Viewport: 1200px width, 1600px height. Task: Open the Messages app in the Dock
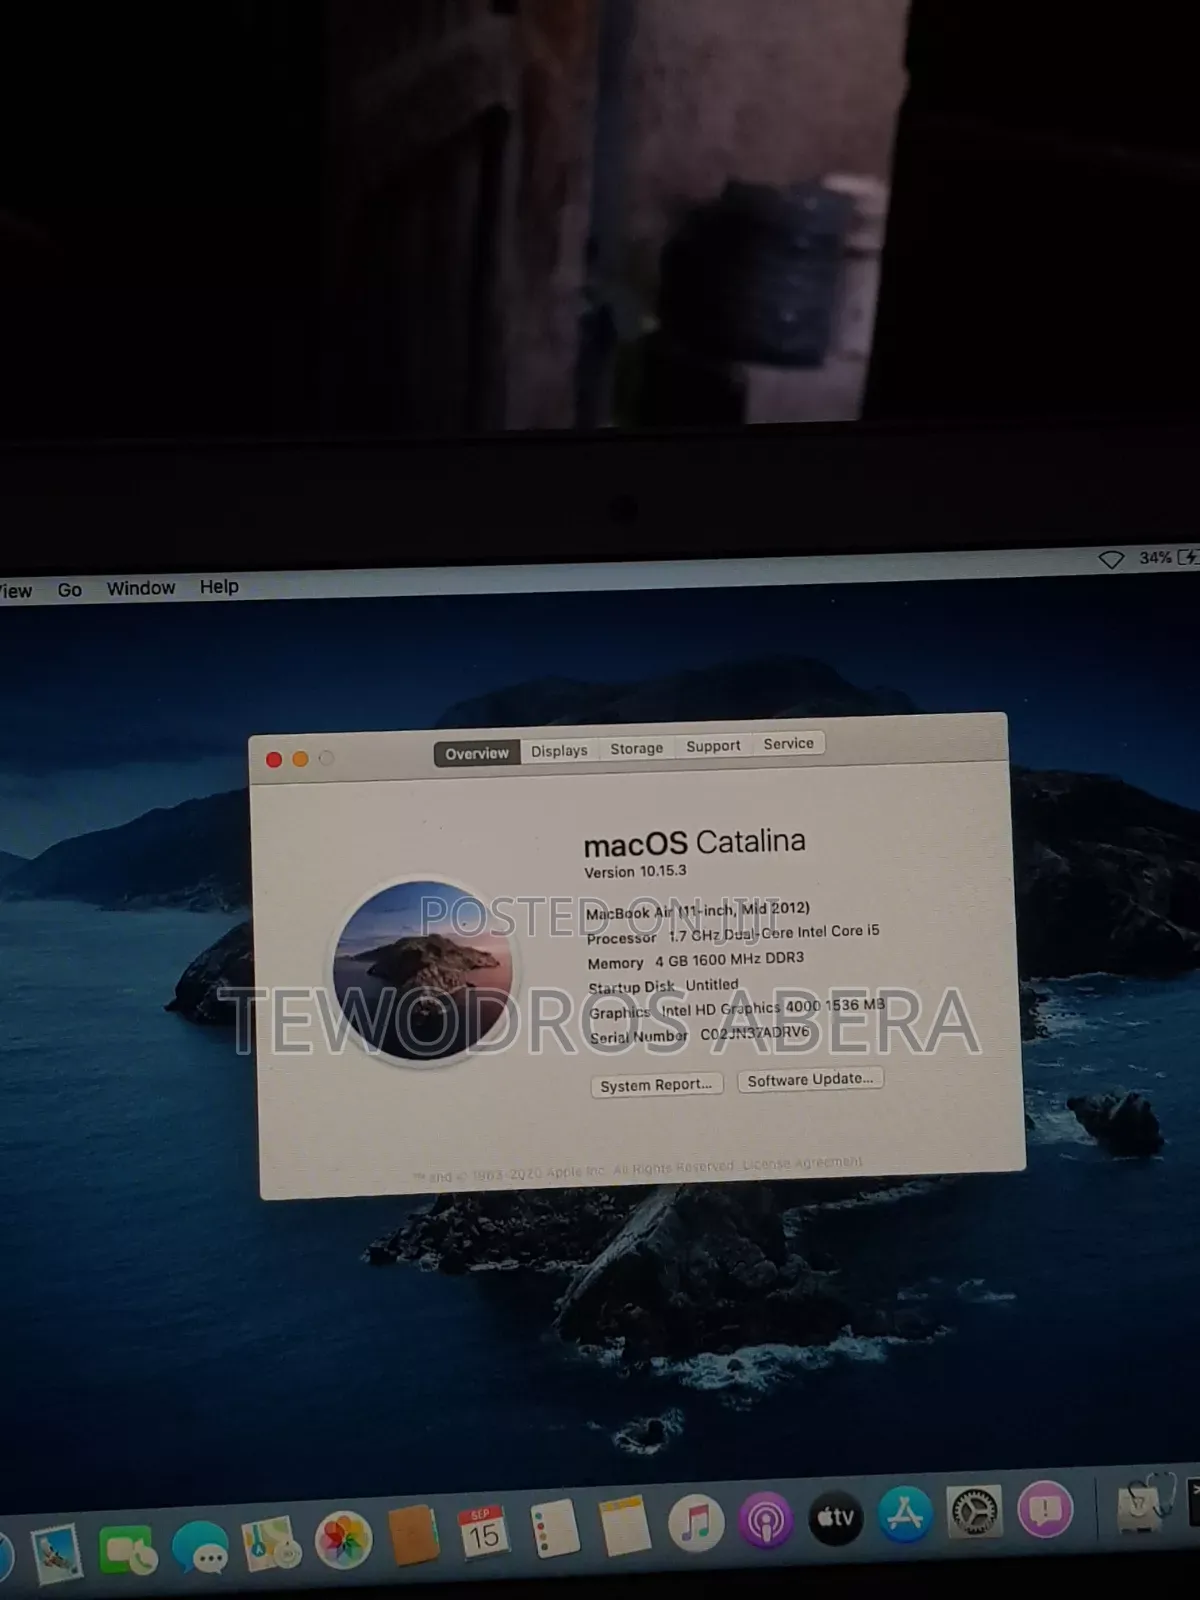[x=199, y=1547]
